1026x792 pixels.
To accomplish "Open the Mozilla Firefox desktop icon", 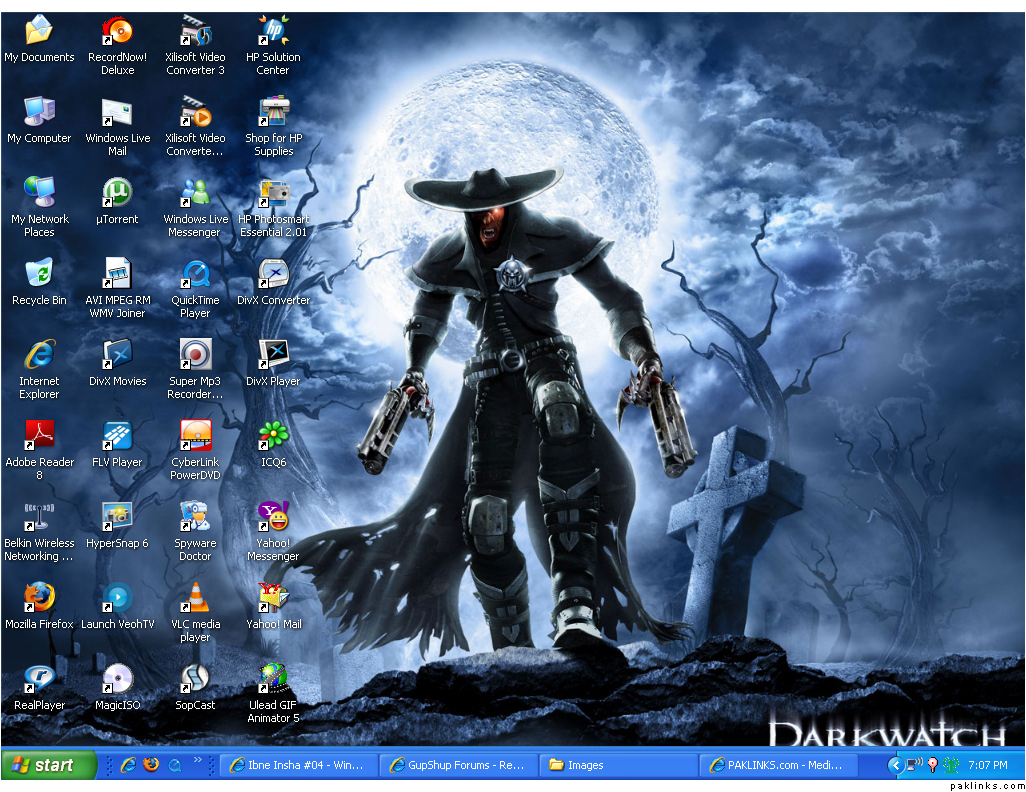I will tap(39, 598).
